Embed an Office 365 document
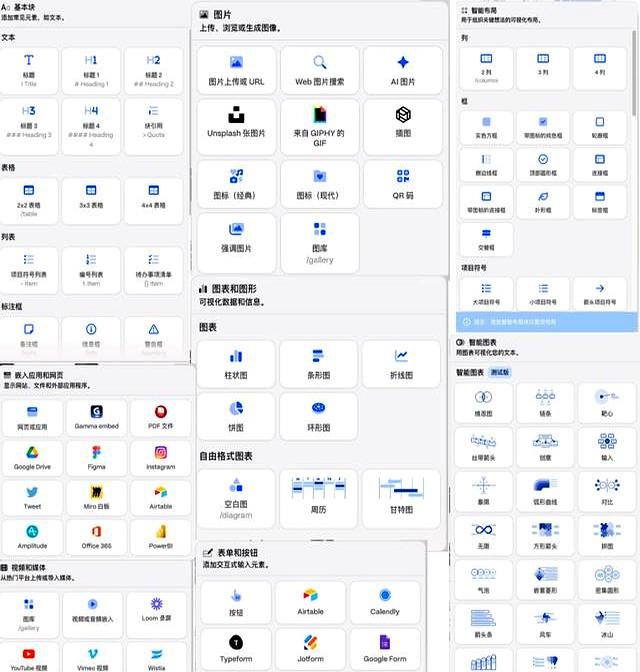 coord(96,537)
